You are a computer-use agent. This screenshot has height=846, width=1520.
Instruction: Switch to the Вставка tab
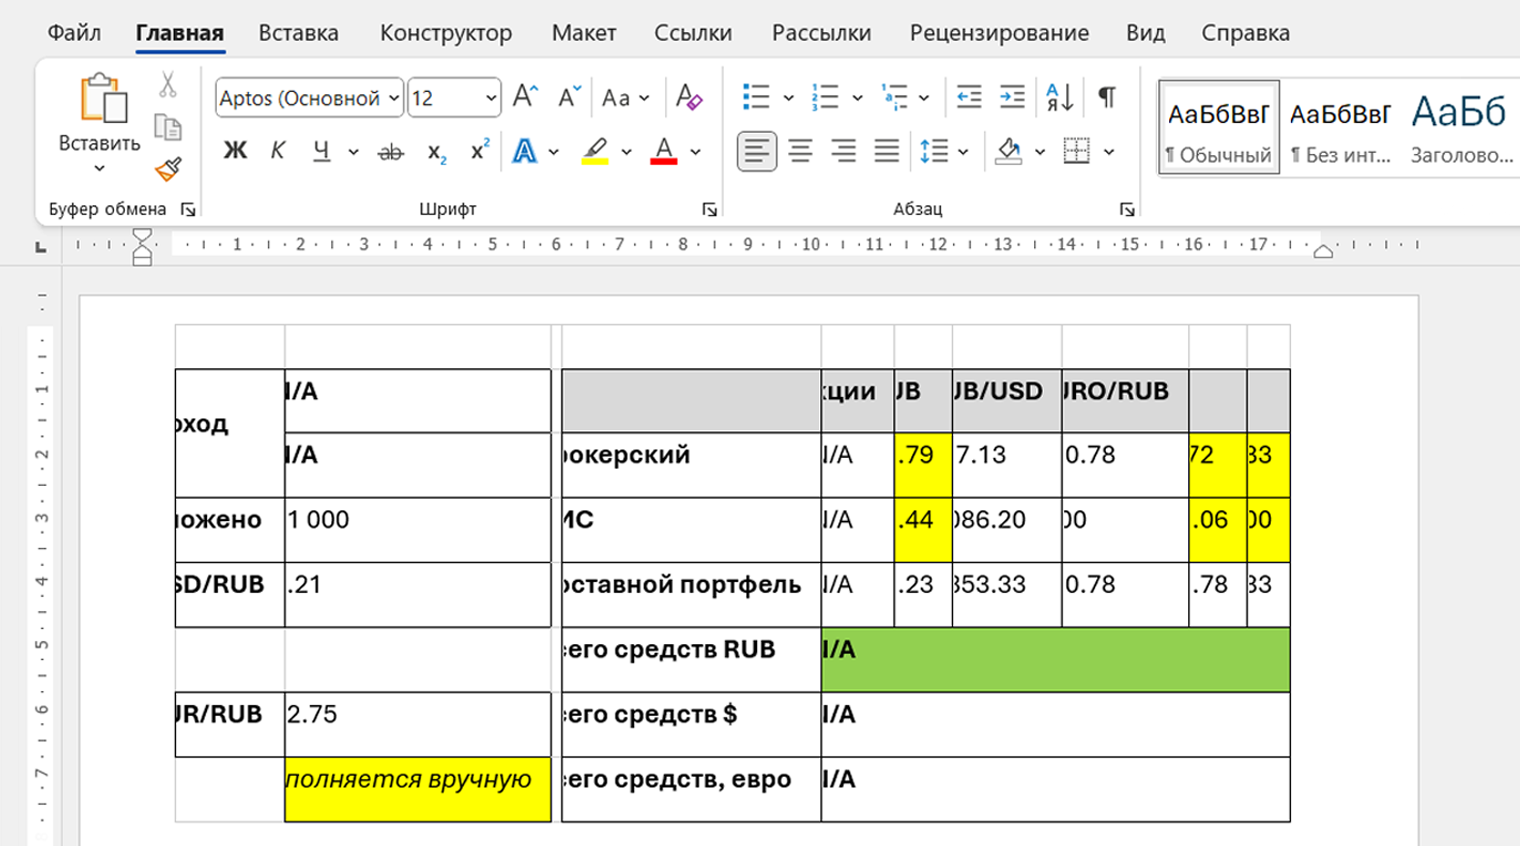click(298, 33)
